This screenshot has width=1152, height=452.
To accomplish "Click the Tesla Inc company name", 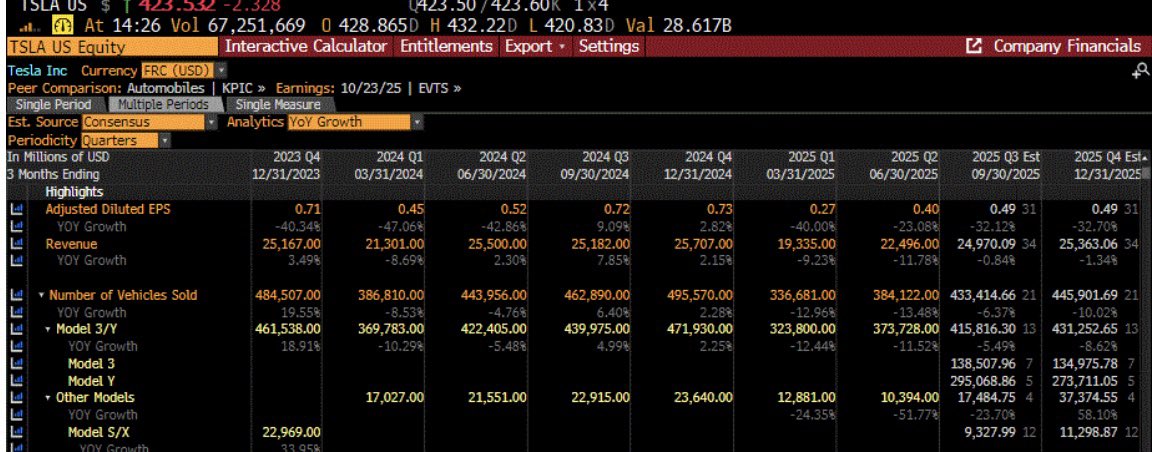I will tap(37, 71).
